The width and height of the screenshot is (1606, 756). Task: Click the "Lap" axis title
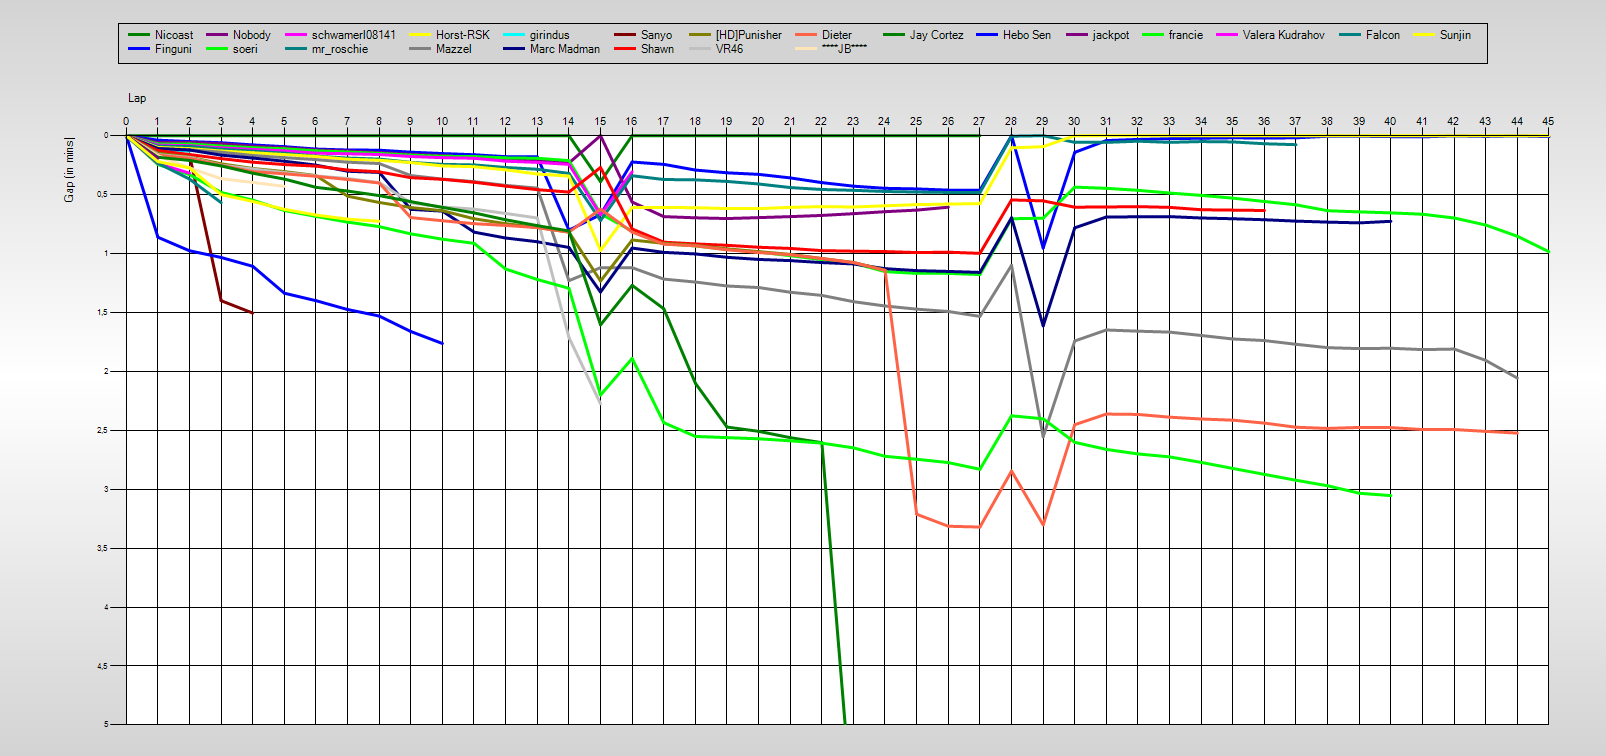137,98
